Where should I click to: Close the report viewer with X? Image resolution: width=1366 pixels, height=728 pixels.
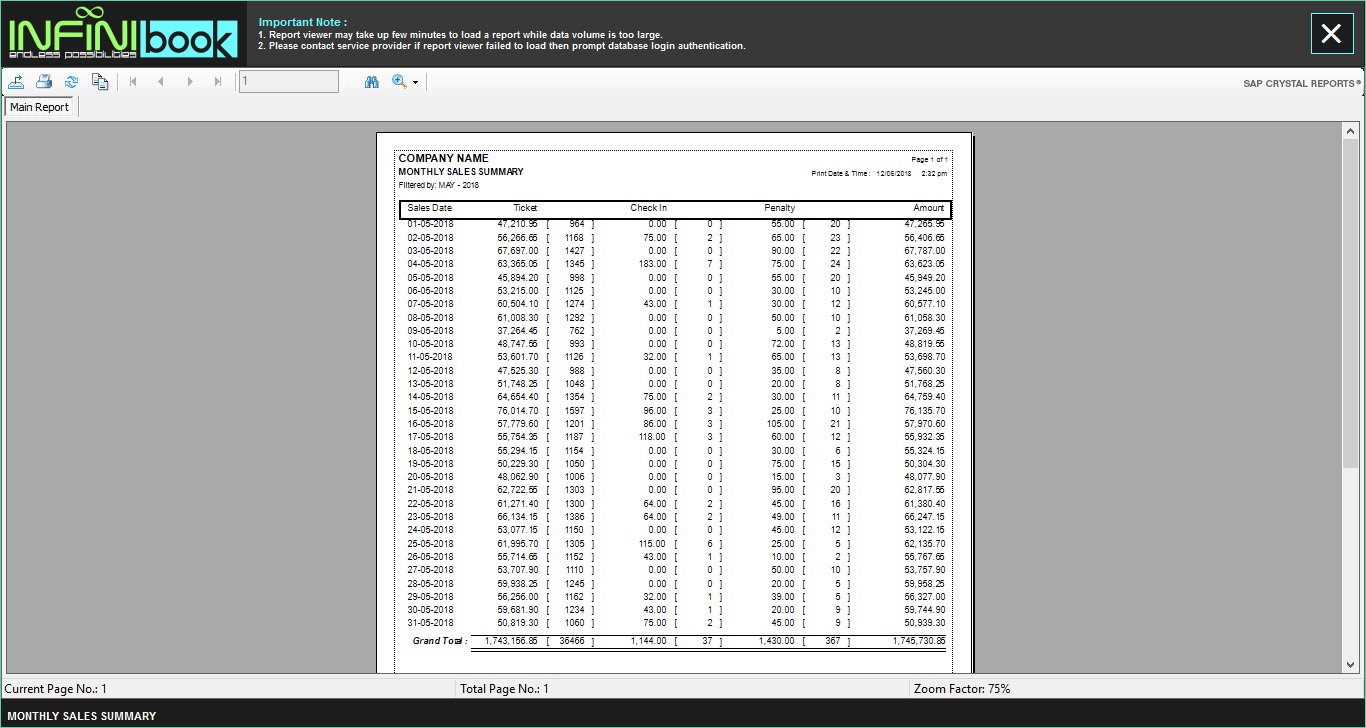click(x=1331, y=34)
